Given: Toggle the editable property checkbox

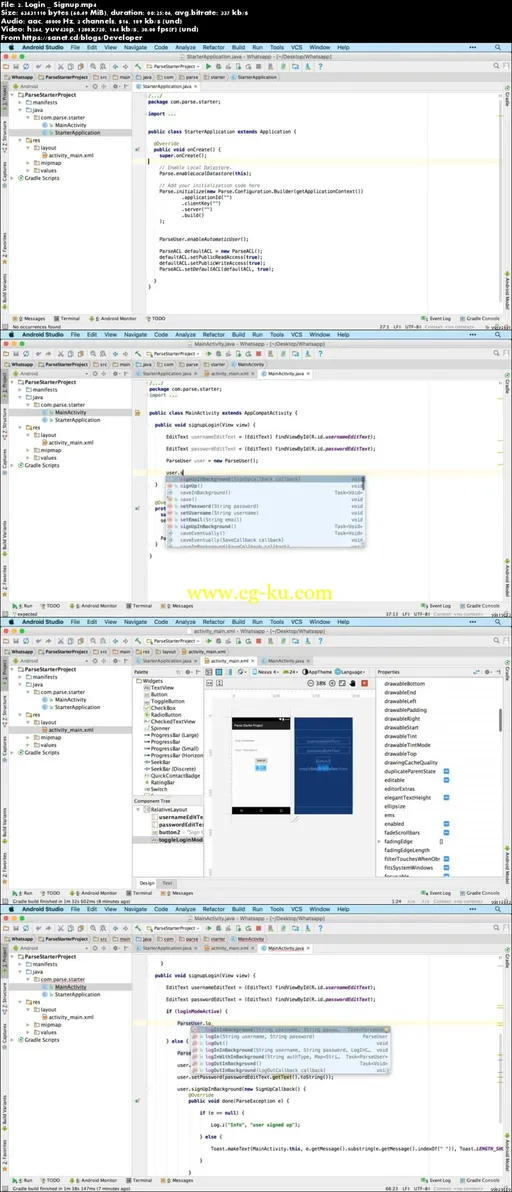Looking at the screenshot, I should coord(447,779).
